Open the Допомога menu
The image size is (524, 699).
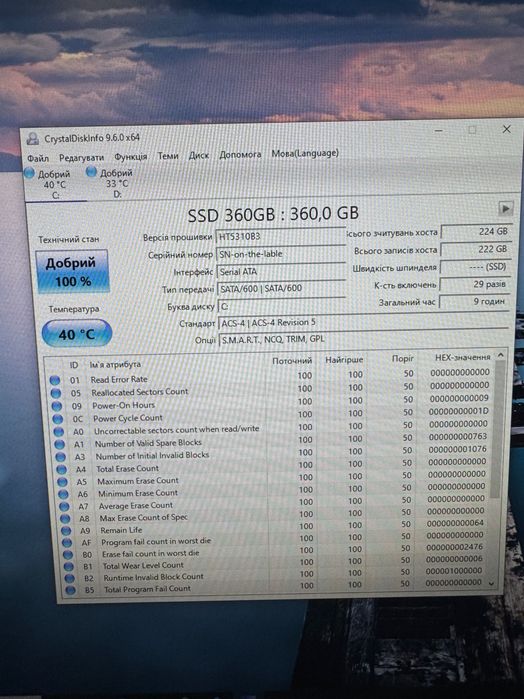point(240,155)
